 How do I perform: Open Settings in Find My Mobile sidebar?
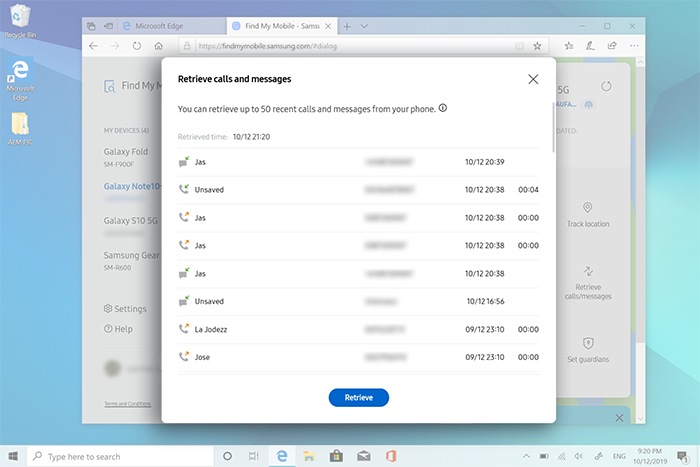click(x=125, y=309)
